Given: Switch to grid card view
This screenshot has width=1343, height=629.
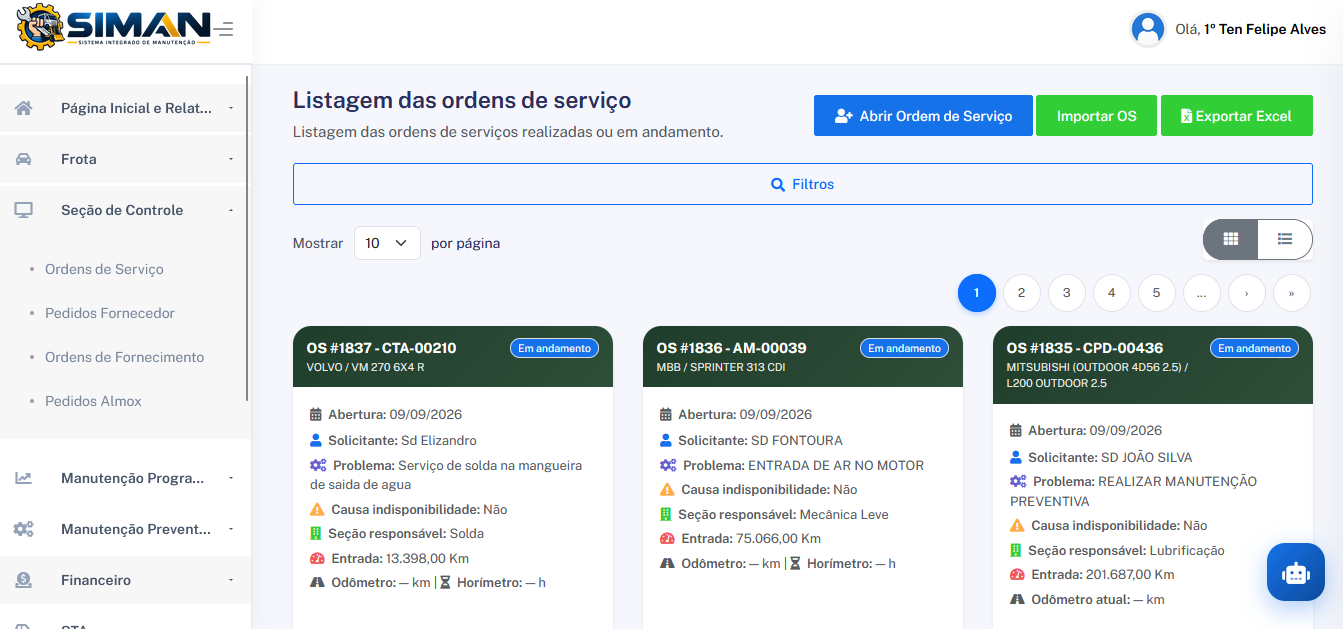Looking at the screenshot, I should click(x=1230, y=239).
